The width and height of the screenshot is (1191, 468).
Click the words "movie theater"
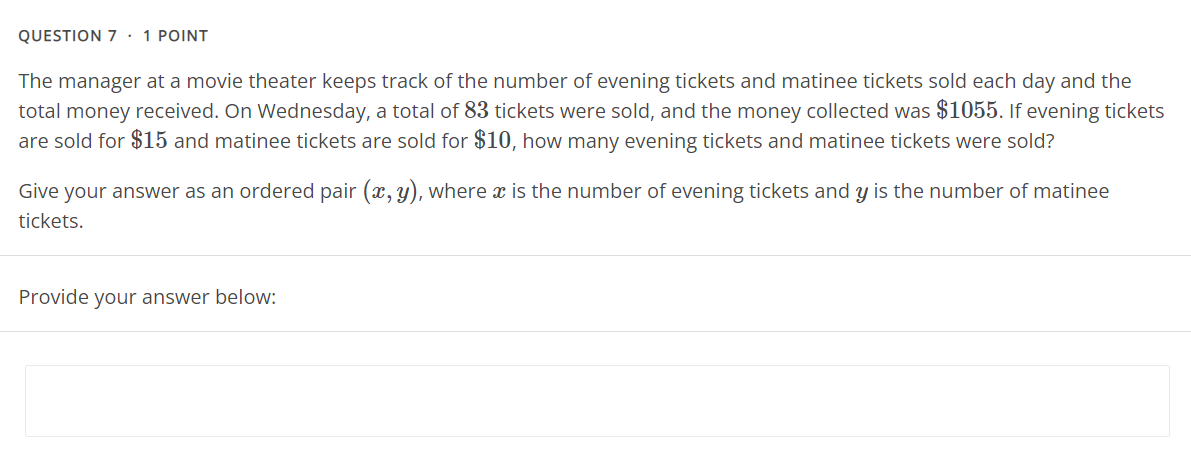tap(260, 81)
